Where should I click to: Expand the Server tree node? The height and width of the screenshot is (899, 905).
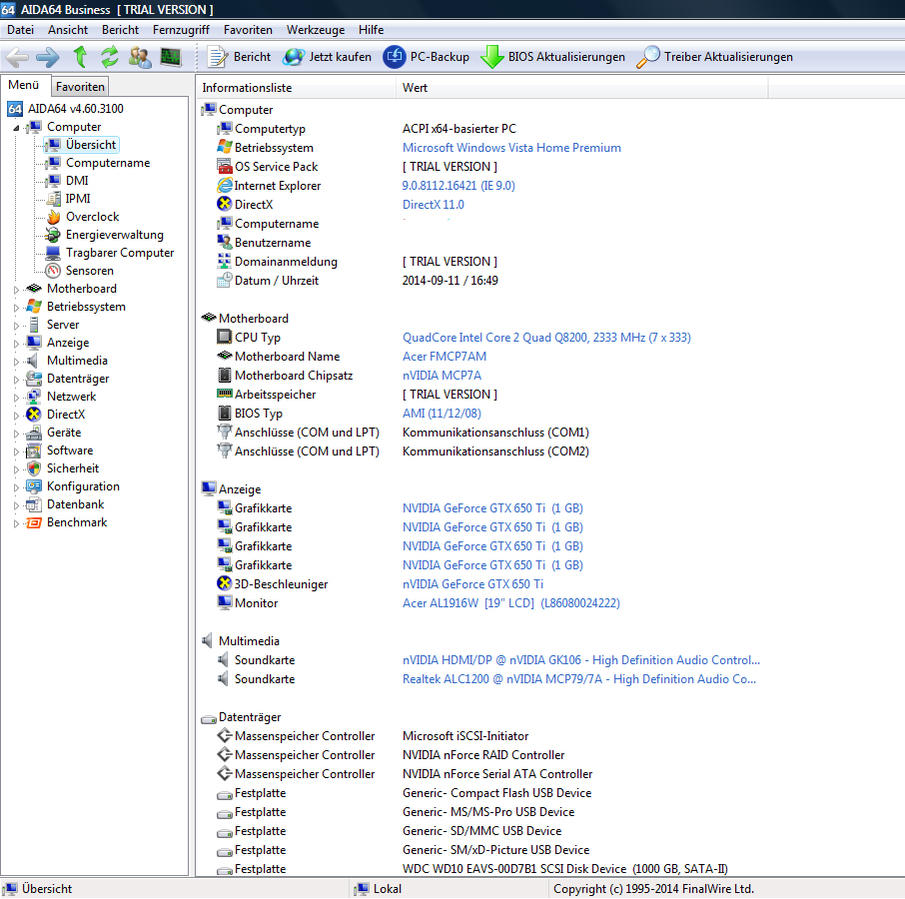coord(16,325)
